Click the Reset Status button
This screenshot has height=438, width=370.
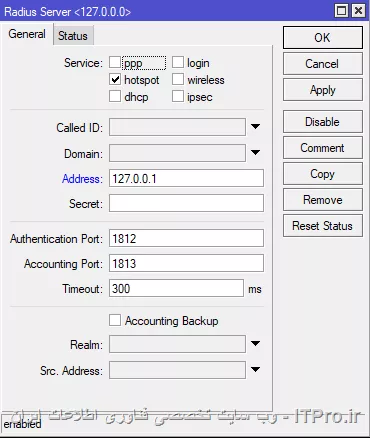[323, 226]
